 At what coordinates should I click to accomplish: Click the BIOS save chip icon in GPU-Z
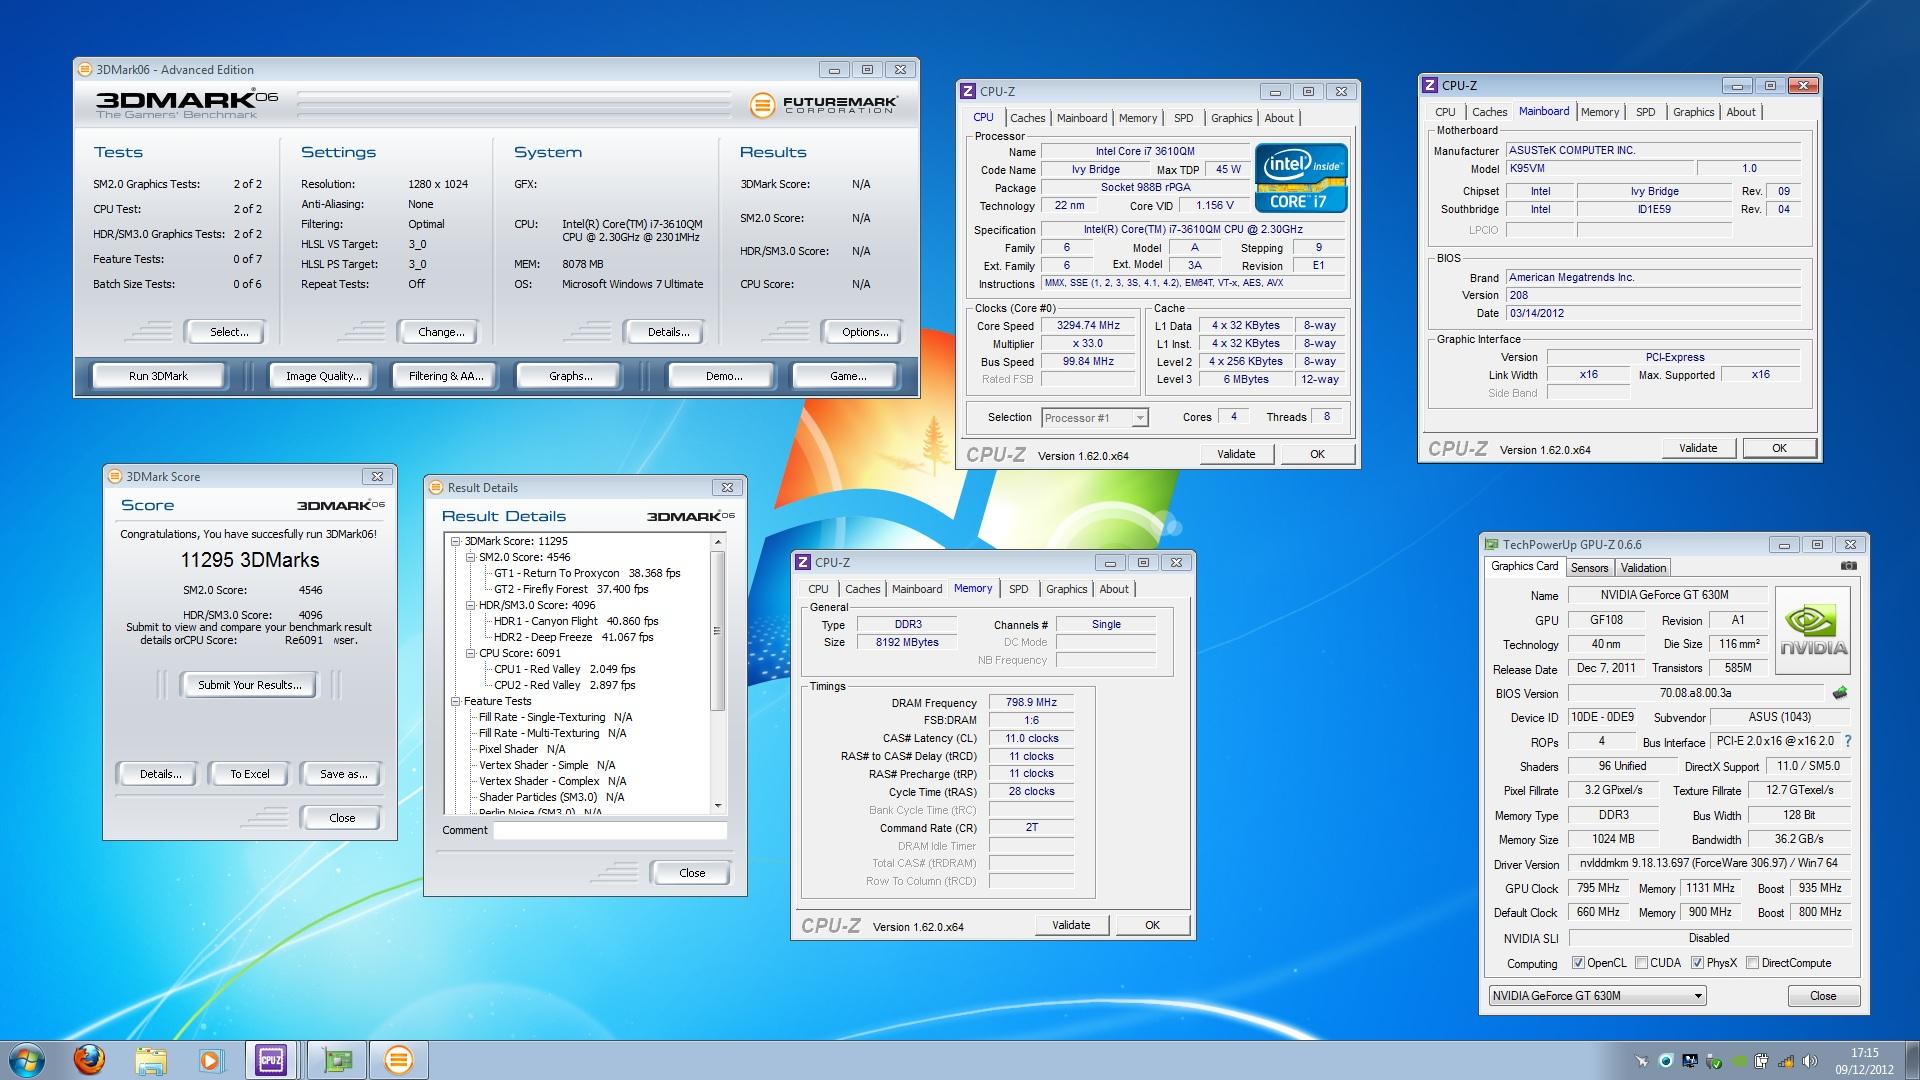click(1839, 693)
